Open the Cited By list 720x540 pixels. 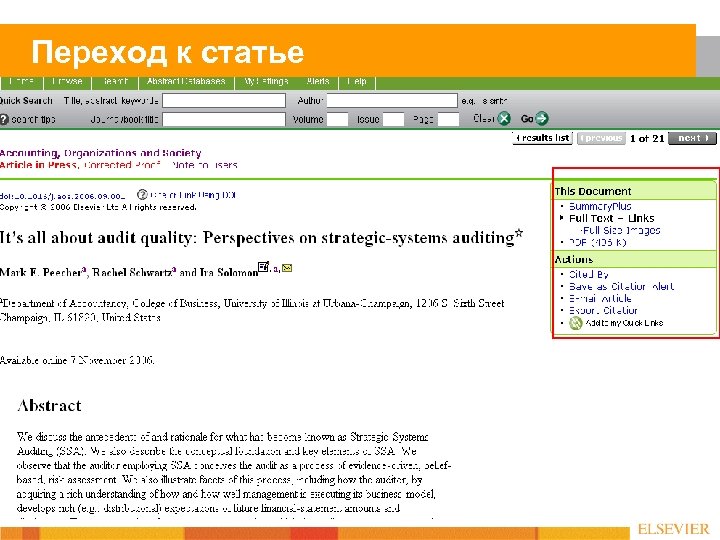[589, 274]
